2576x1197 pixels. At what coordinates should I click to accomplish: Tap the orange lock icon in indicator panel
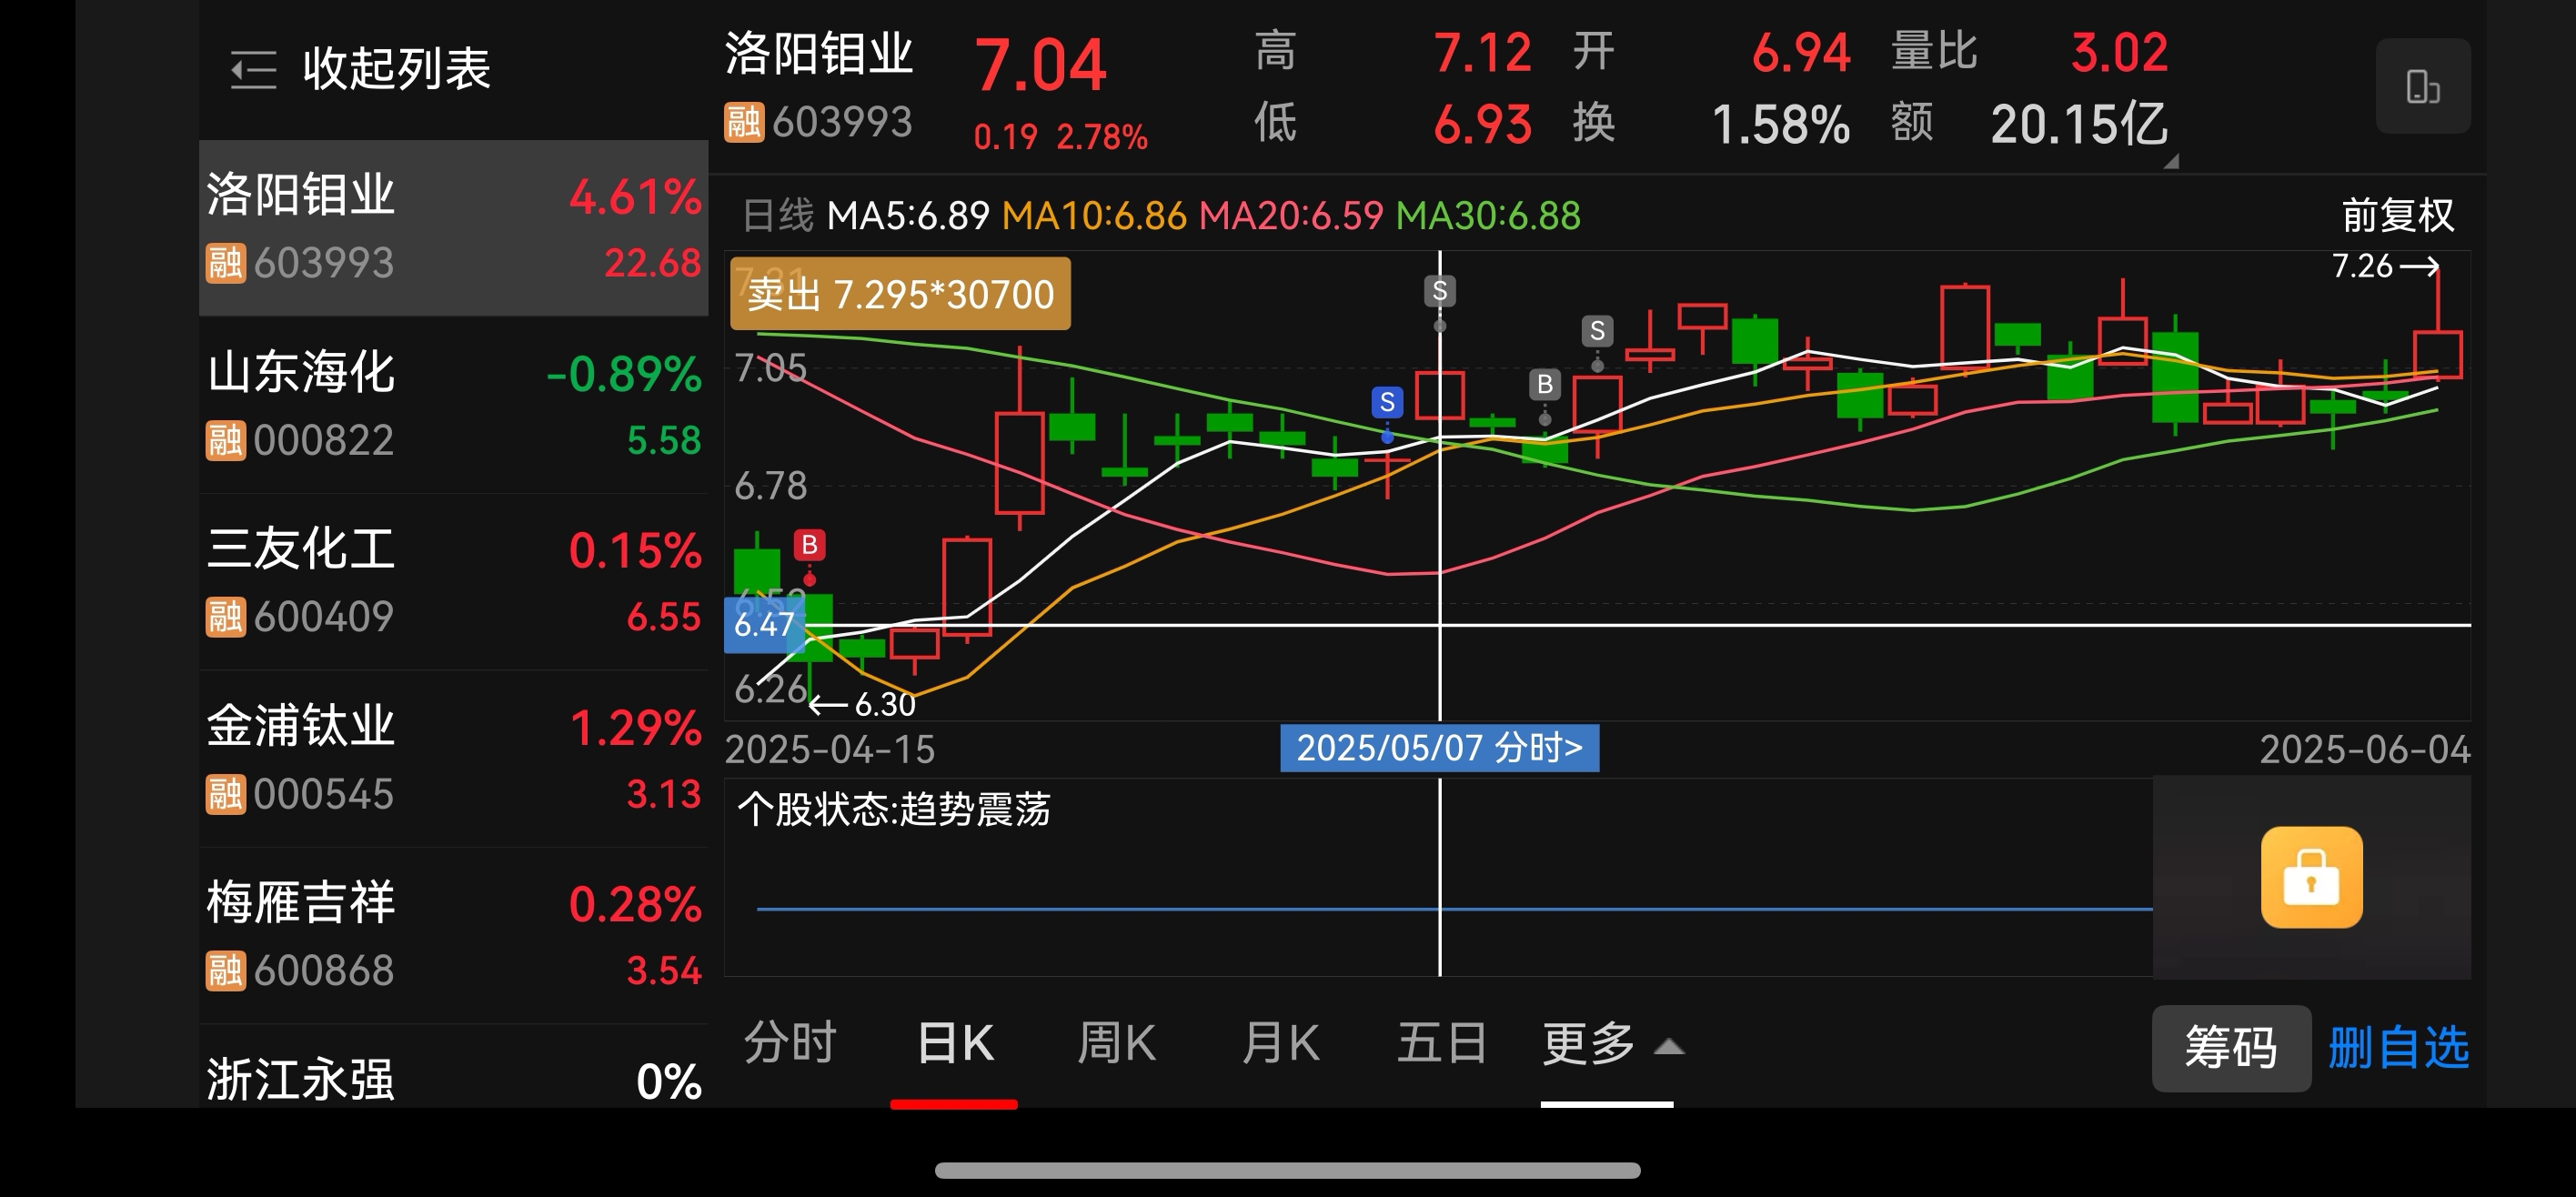[x=2311, y=877]
